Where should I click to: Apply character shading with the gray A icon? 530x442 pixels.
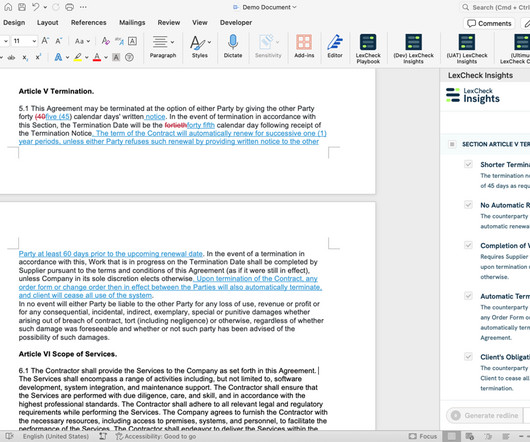coord(116,57)
